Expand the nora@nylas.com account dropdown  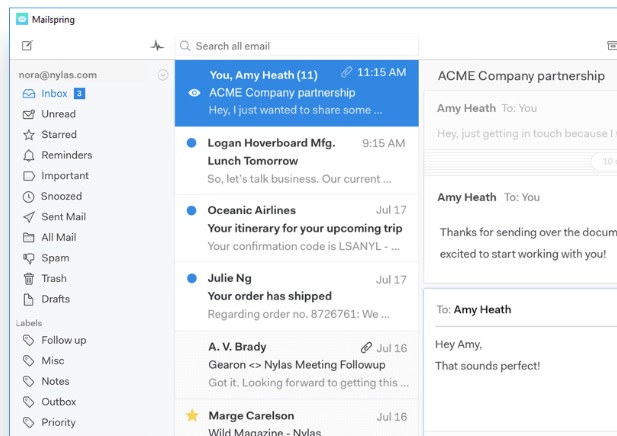(163, 75)
